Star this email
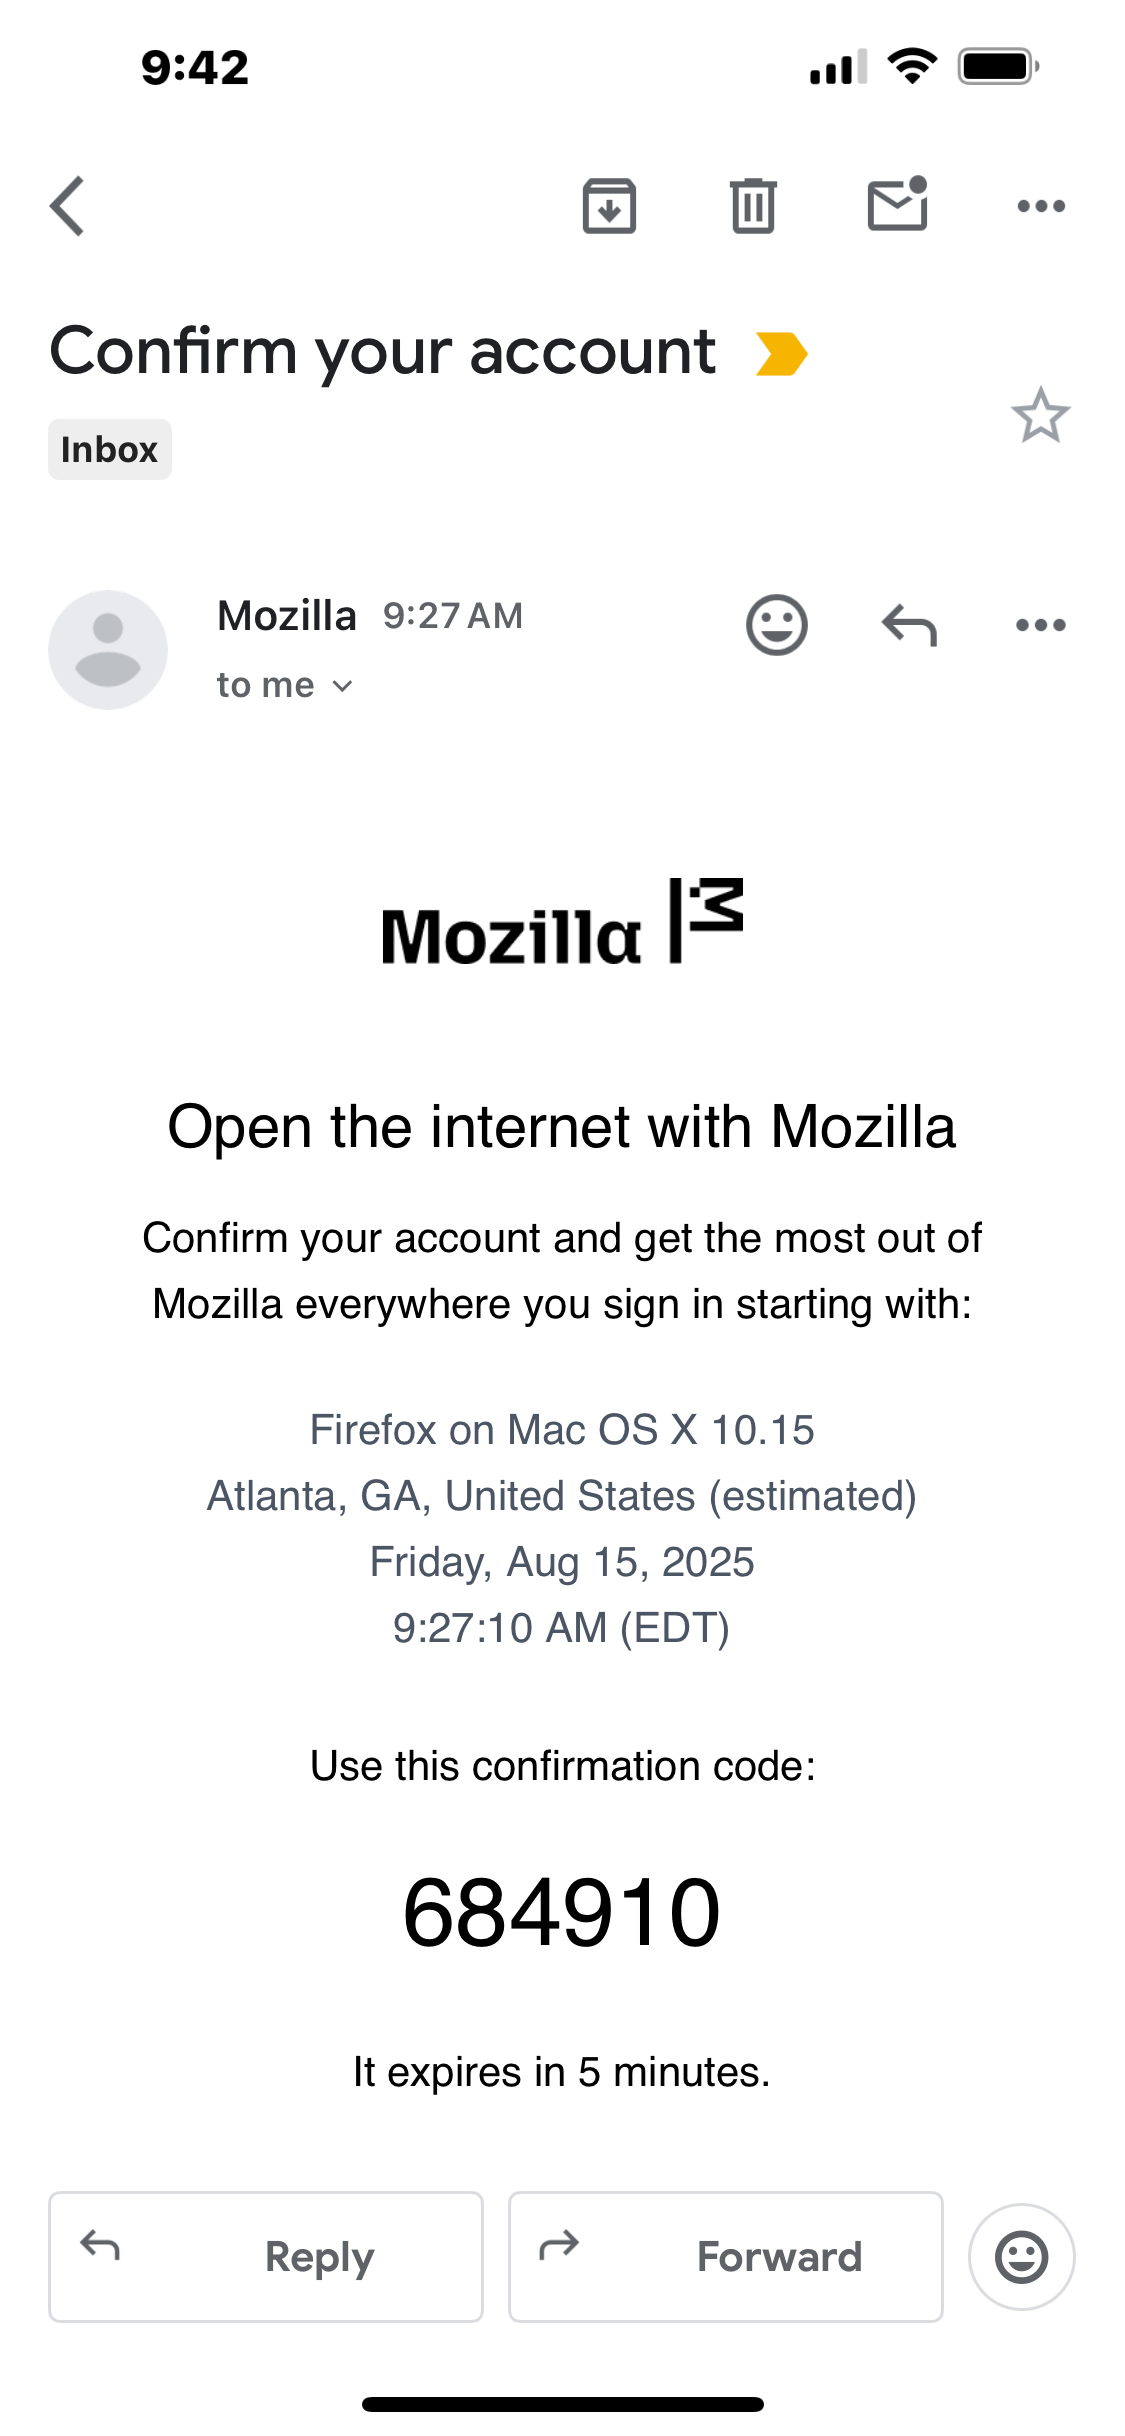Viewport: 1125px width, 2436px height. tap(1040, 415)
